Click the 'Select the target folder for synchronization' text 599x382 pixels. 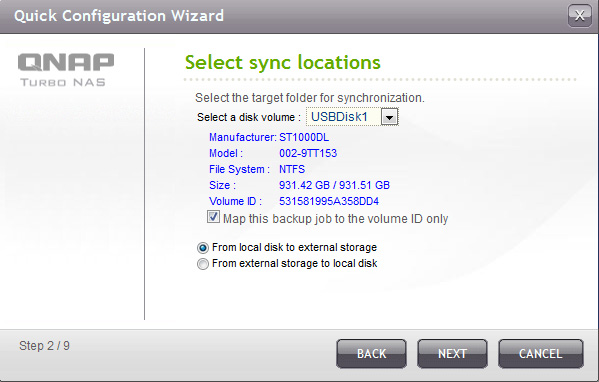(x=310, y=98)
